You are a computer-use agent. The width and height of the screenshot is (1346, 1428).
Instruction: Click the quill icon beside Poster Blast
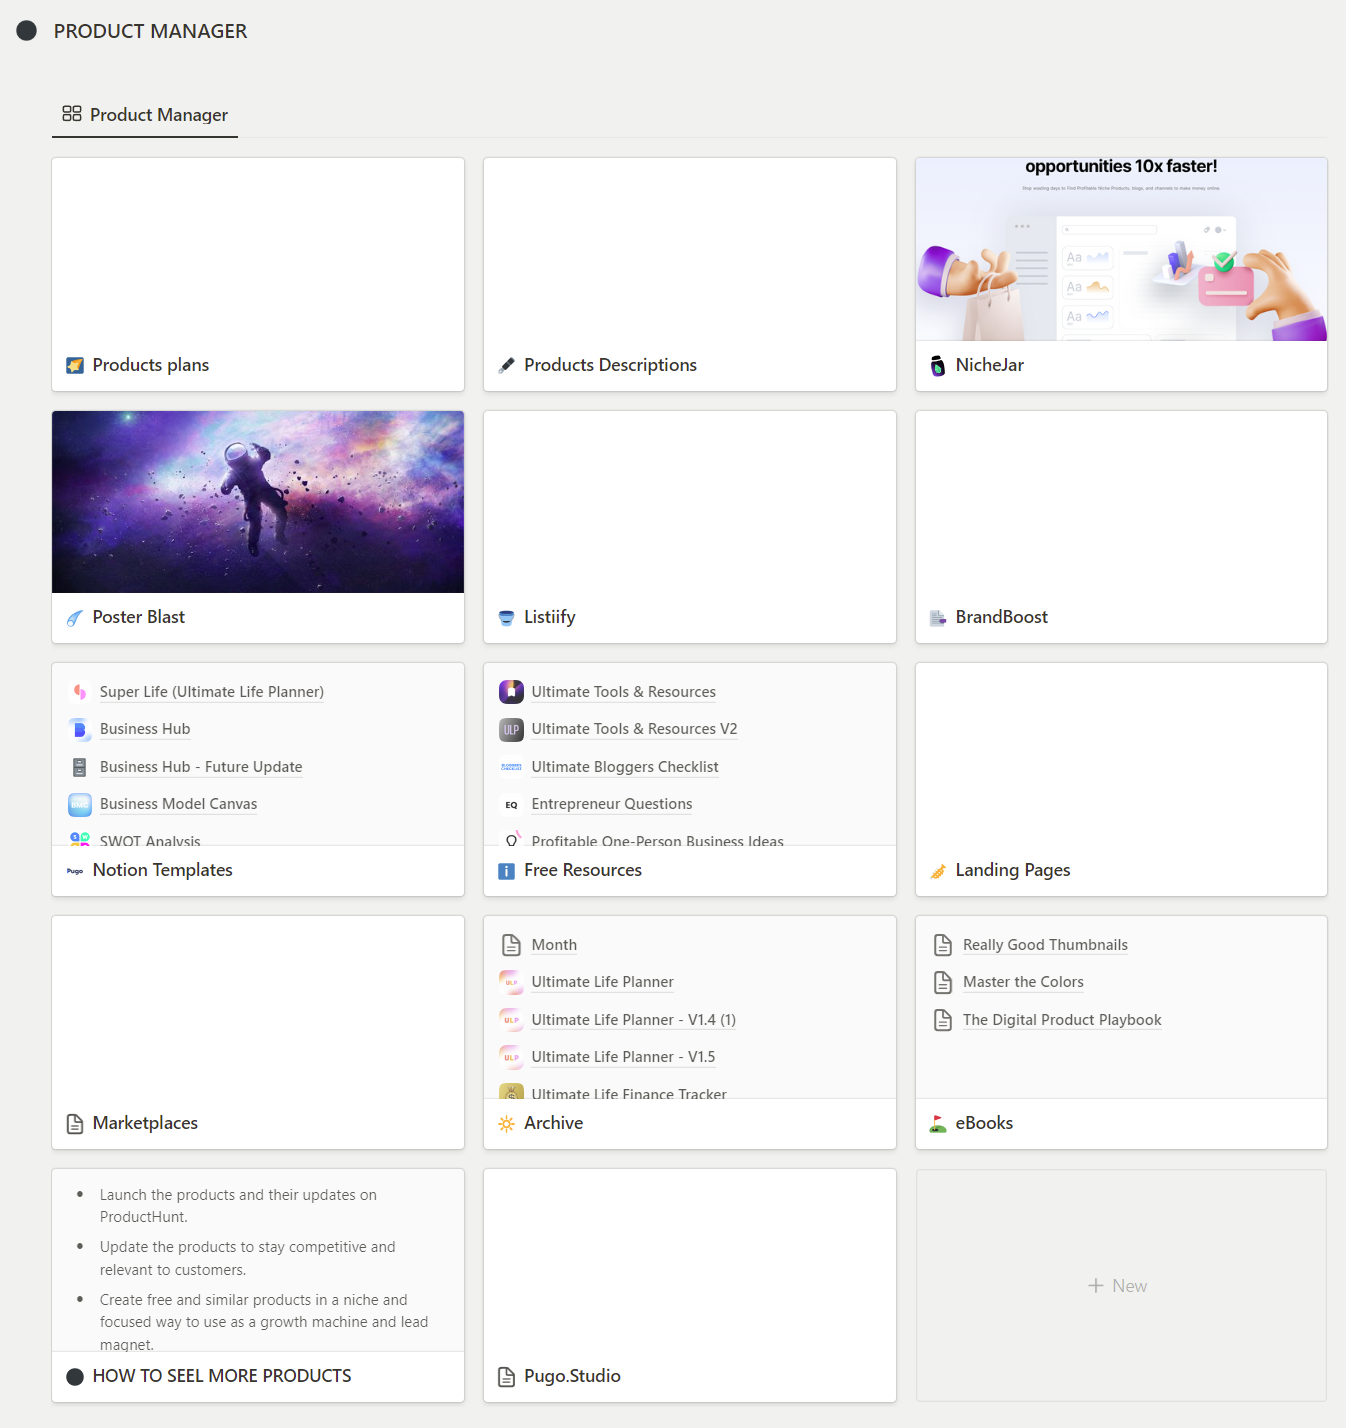tap(75, 618)
